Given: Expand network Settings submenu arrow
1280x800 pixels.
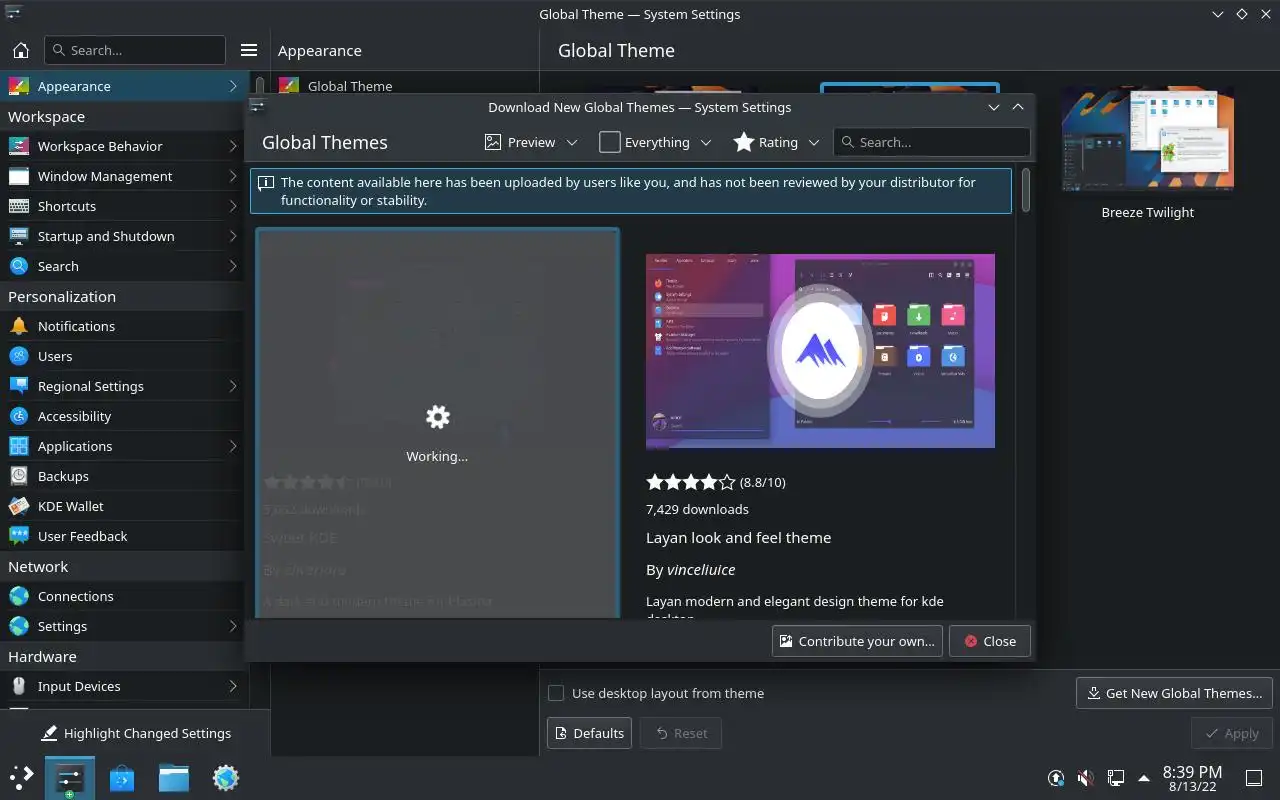Looking at the screenshot, I should (x=232, y=626).
